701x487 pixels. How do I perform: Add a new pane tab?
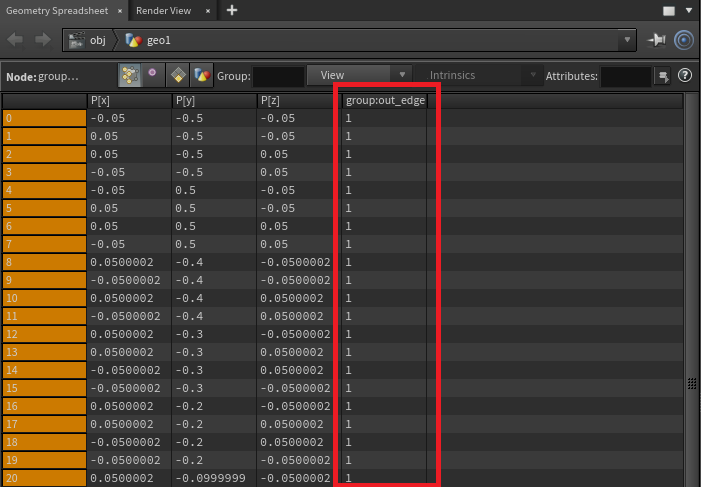point(232,10)
